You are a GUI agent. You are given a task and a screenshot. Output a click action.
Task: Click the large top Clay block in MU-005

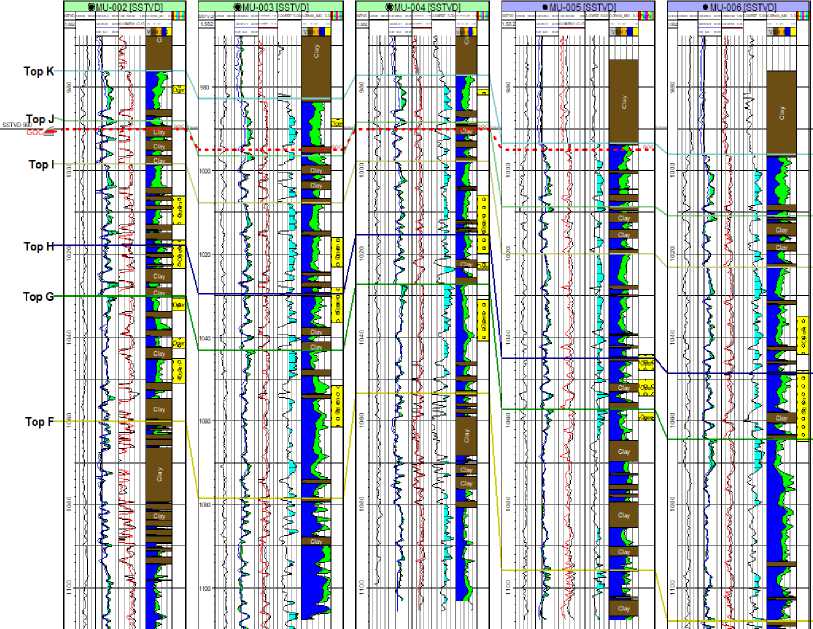tap(623, 101)
